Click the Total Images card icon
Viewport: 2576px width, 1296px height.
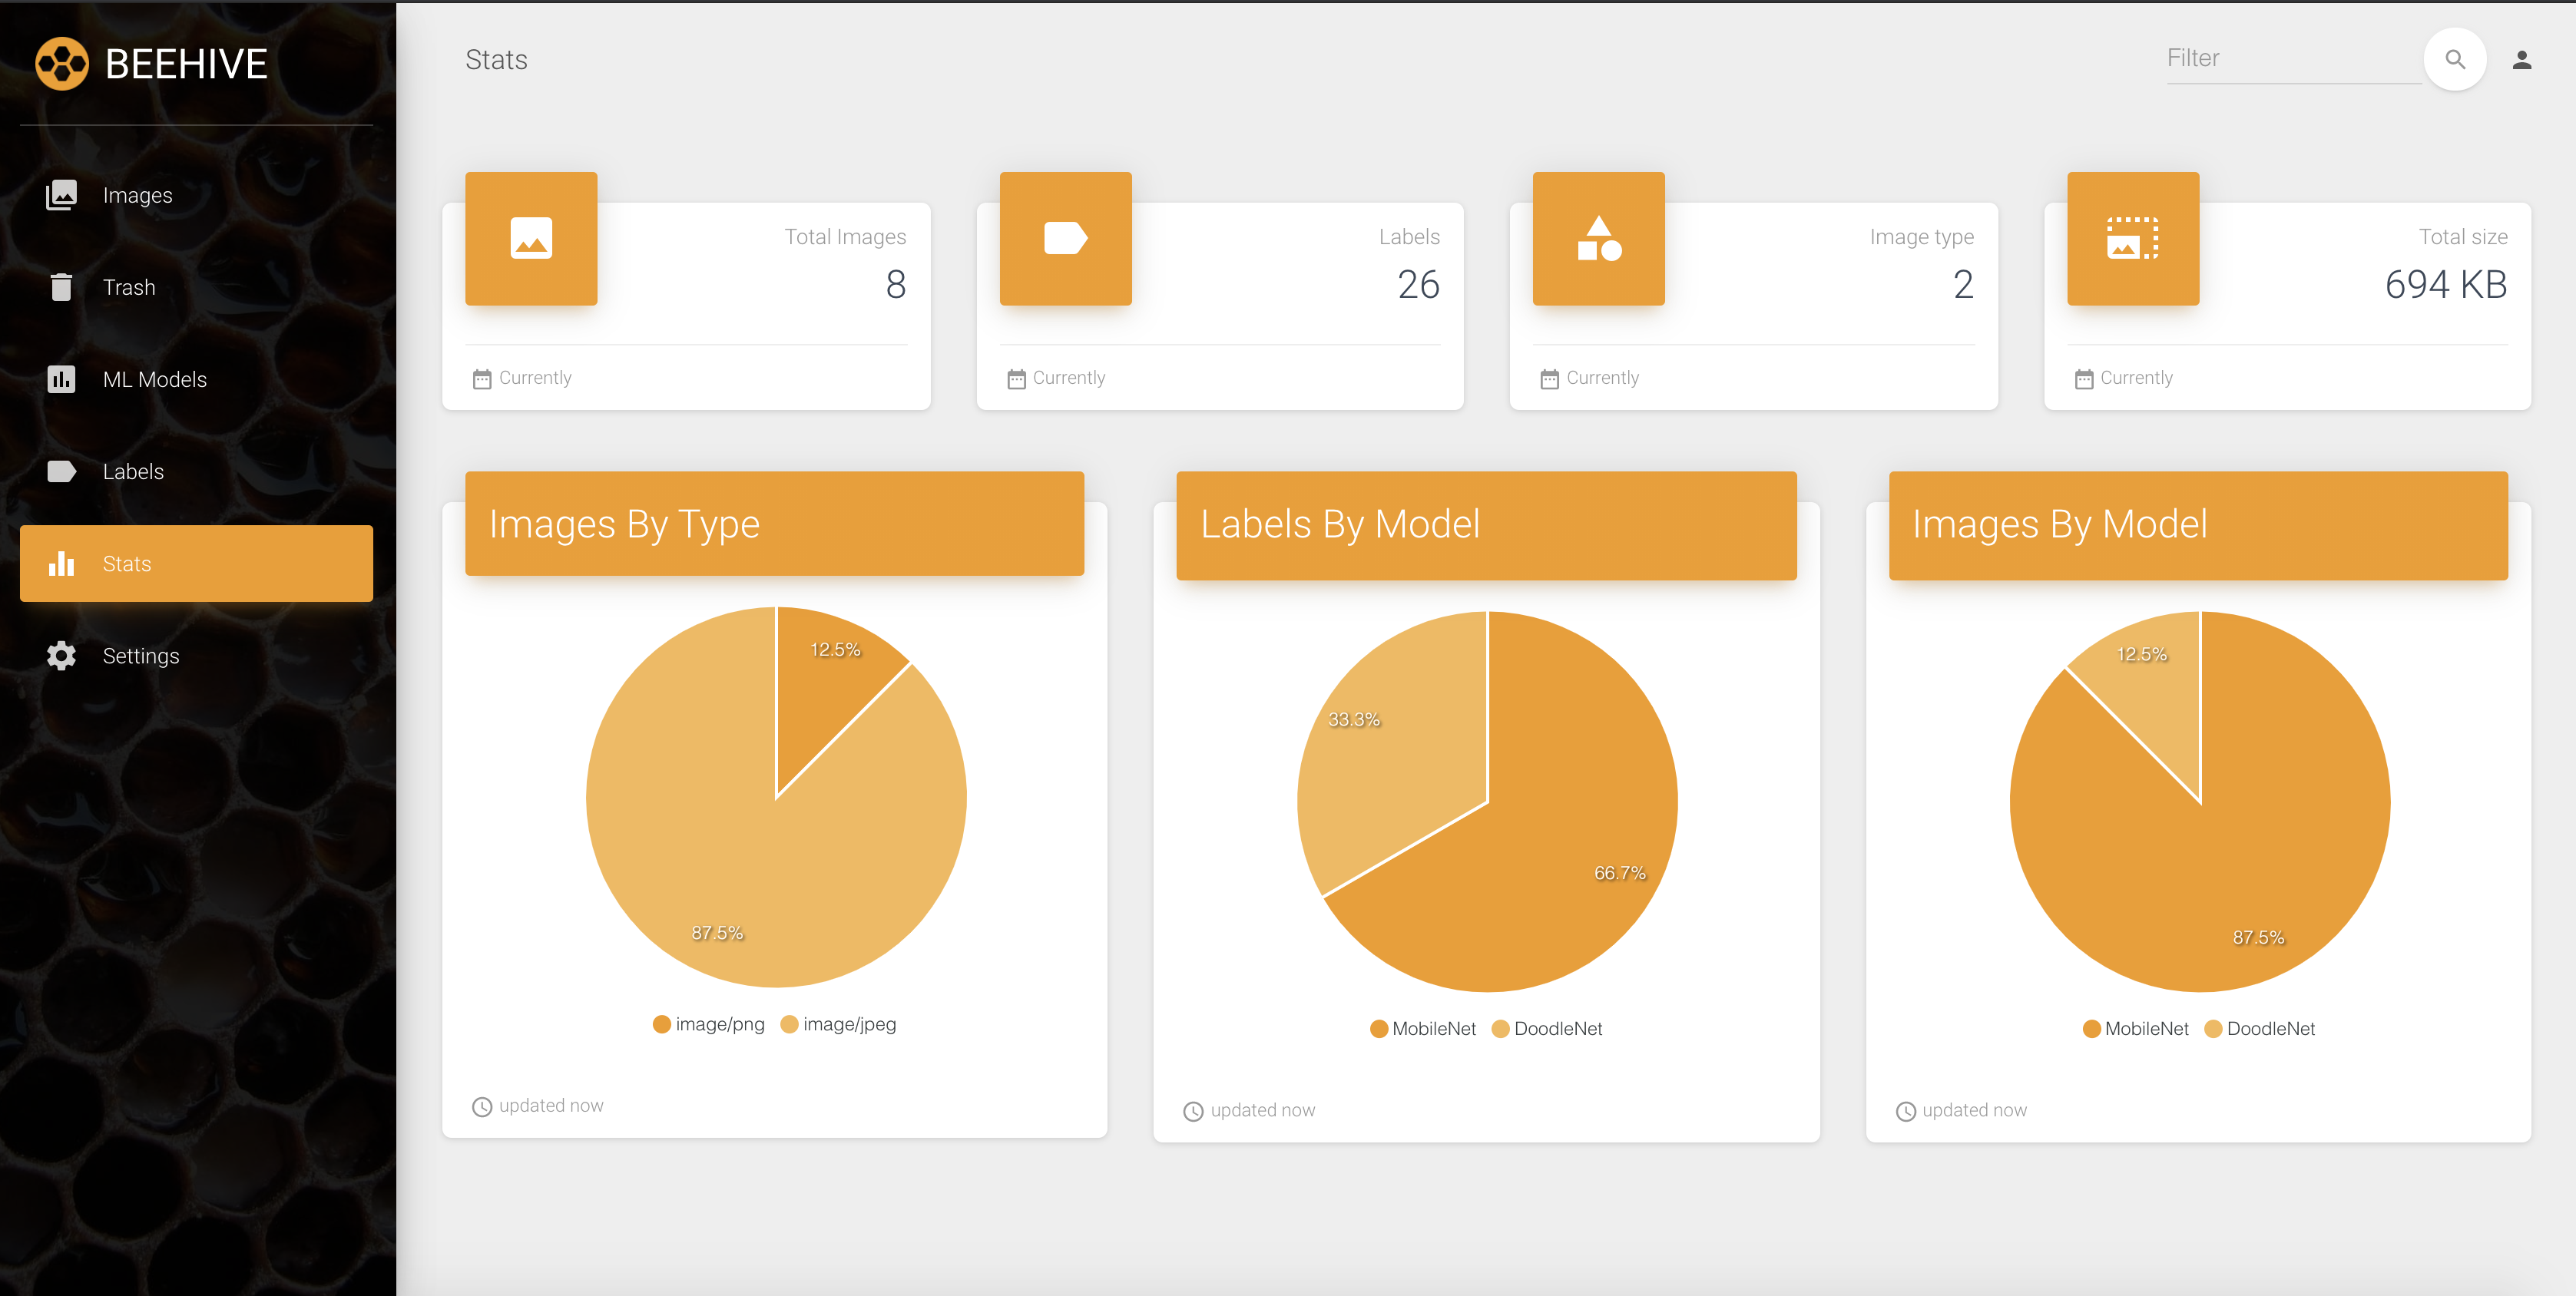[531, 239]
